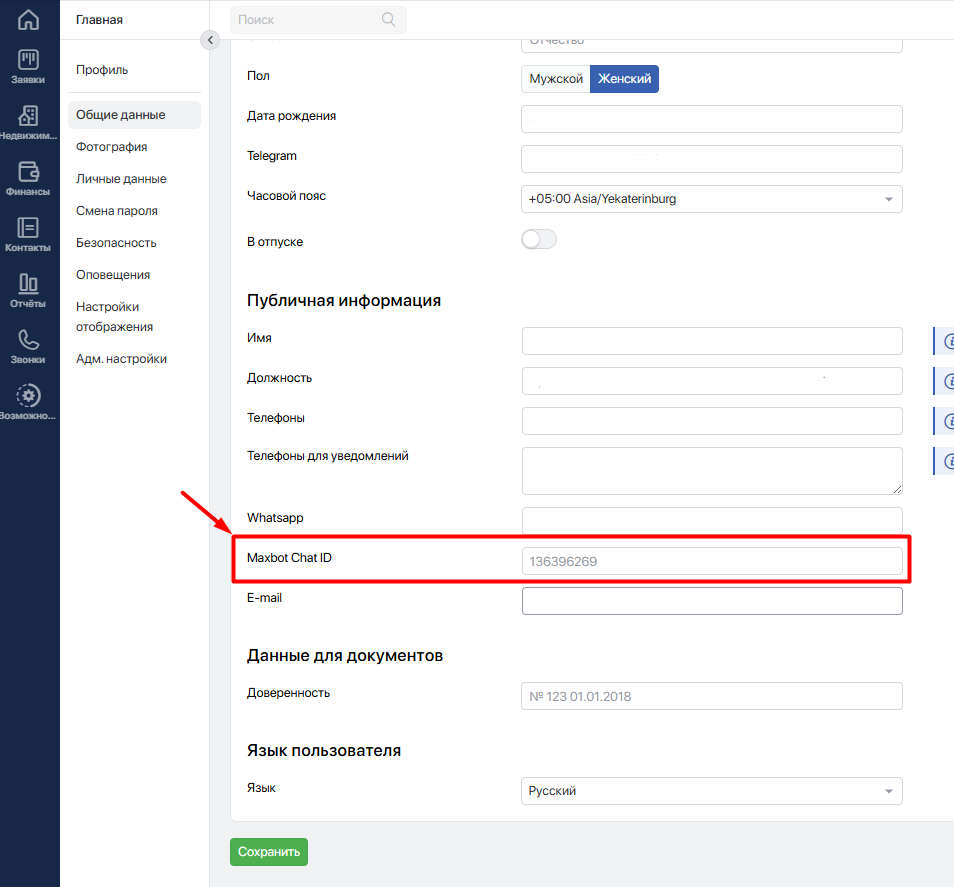
Task: Click the green Сохранить button
Action: (x=269, y=852)
